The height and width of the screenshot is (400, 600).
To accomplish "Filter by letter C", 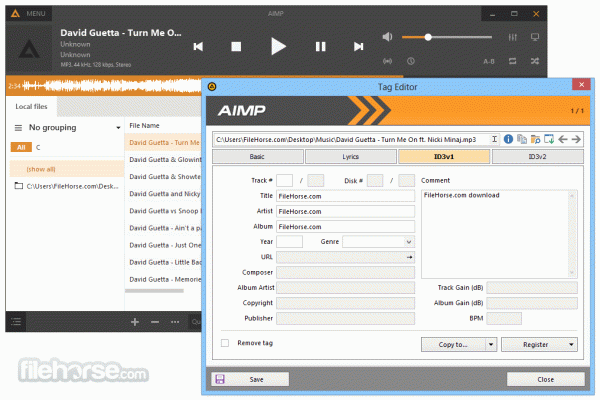I will (x=38, y=147).
